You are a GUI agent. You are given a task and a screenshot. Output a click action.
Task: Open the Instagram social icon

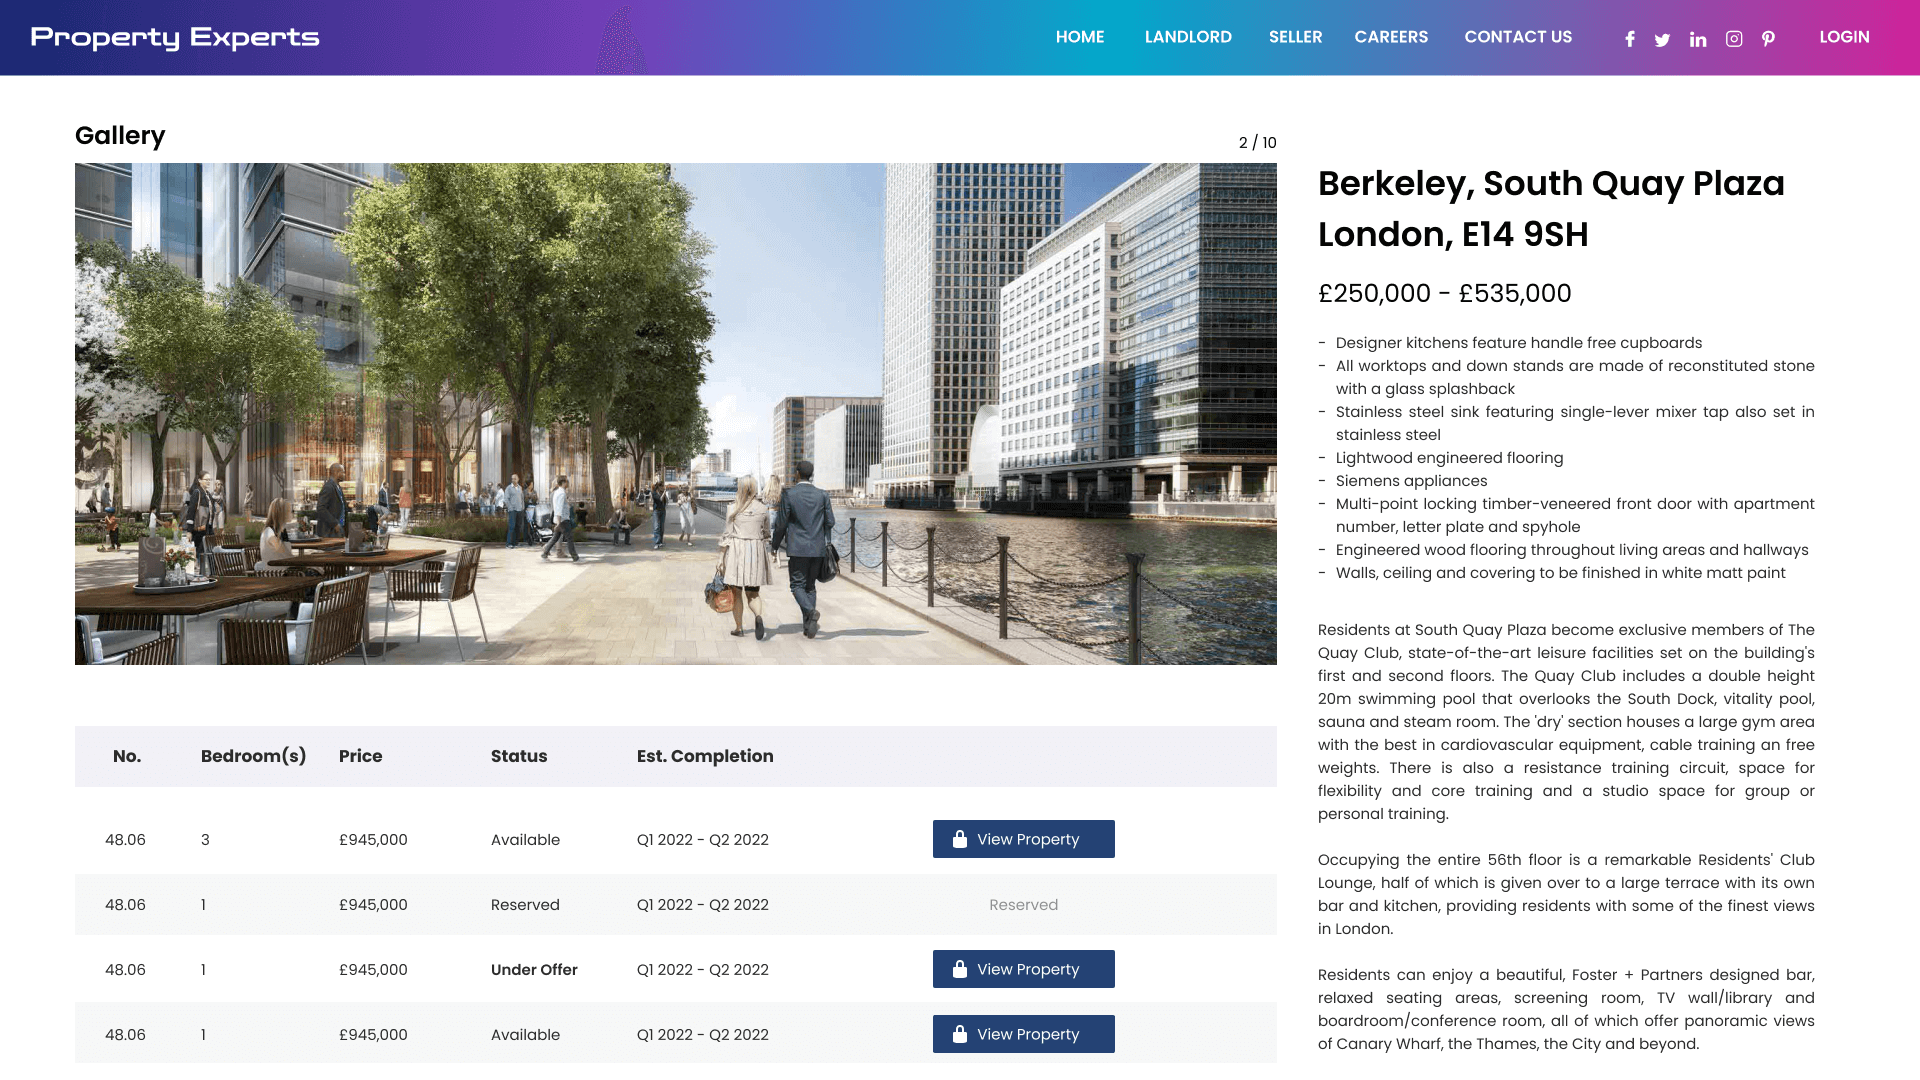click(x=1734, y=39)
